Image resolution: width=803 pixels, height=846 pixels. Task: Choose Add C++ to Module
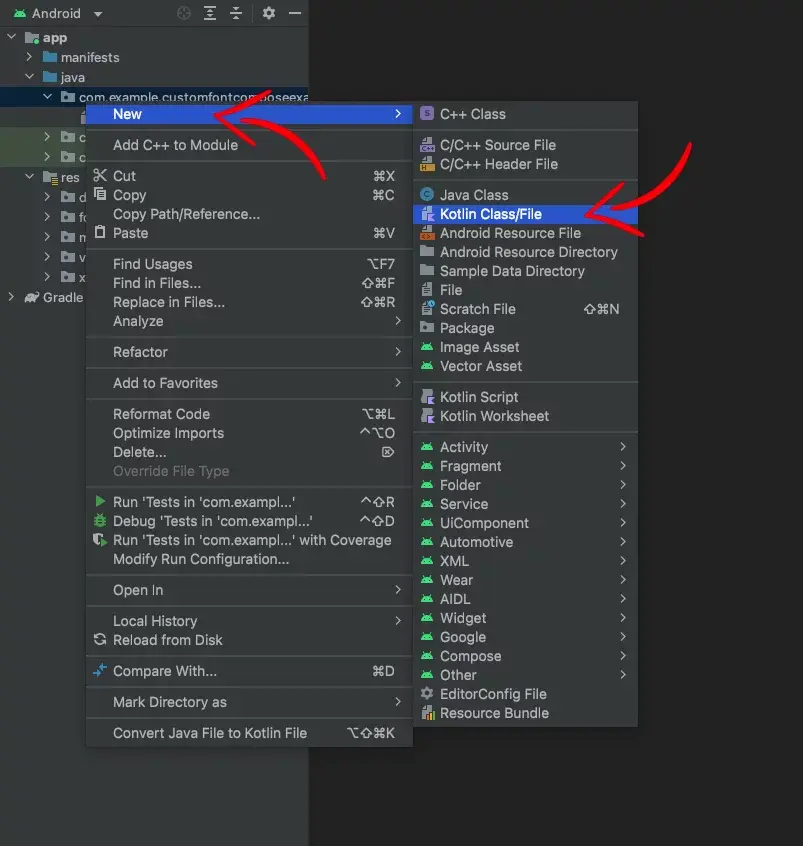click(249, 145)
